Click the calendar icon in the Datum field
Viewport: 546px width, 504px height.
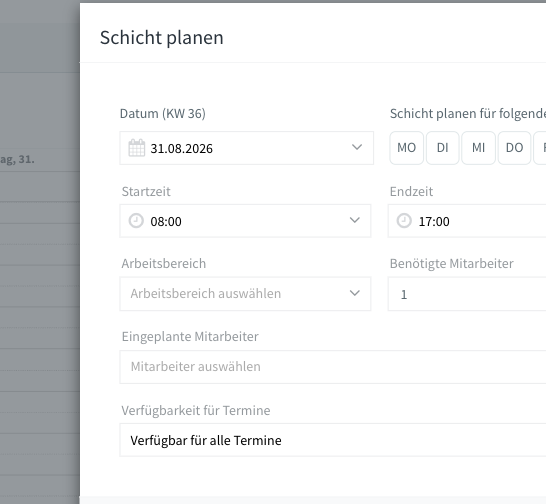tap(136, 148)
